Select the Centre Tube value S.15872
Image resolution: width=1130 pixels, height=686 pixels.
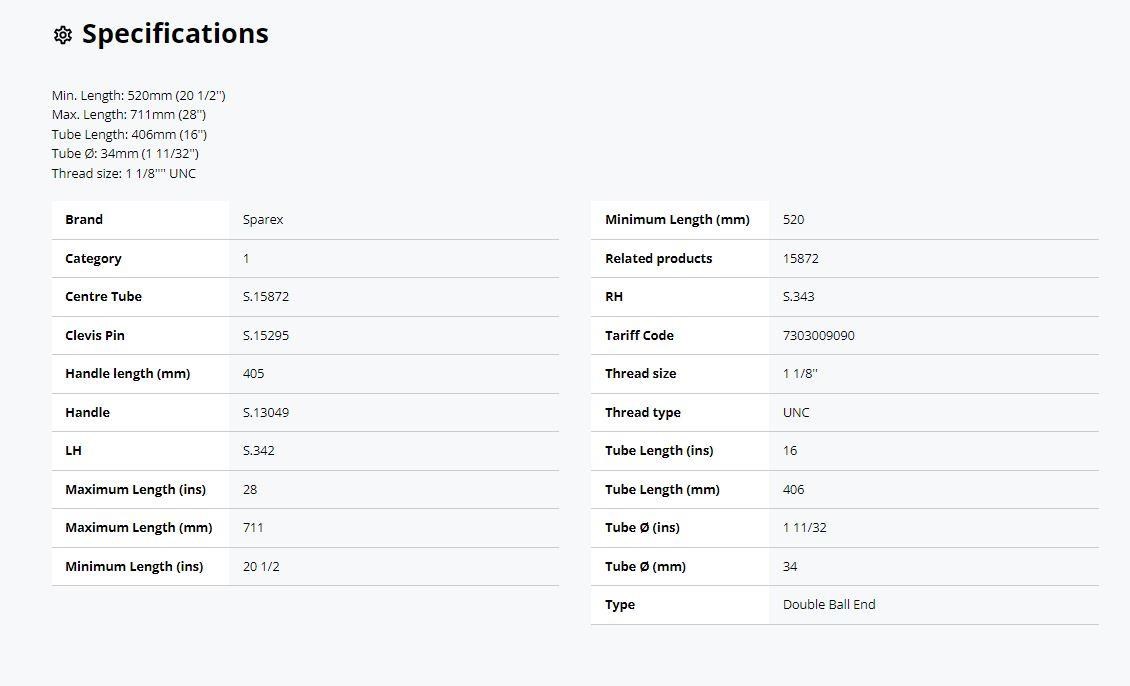[266, 296]
